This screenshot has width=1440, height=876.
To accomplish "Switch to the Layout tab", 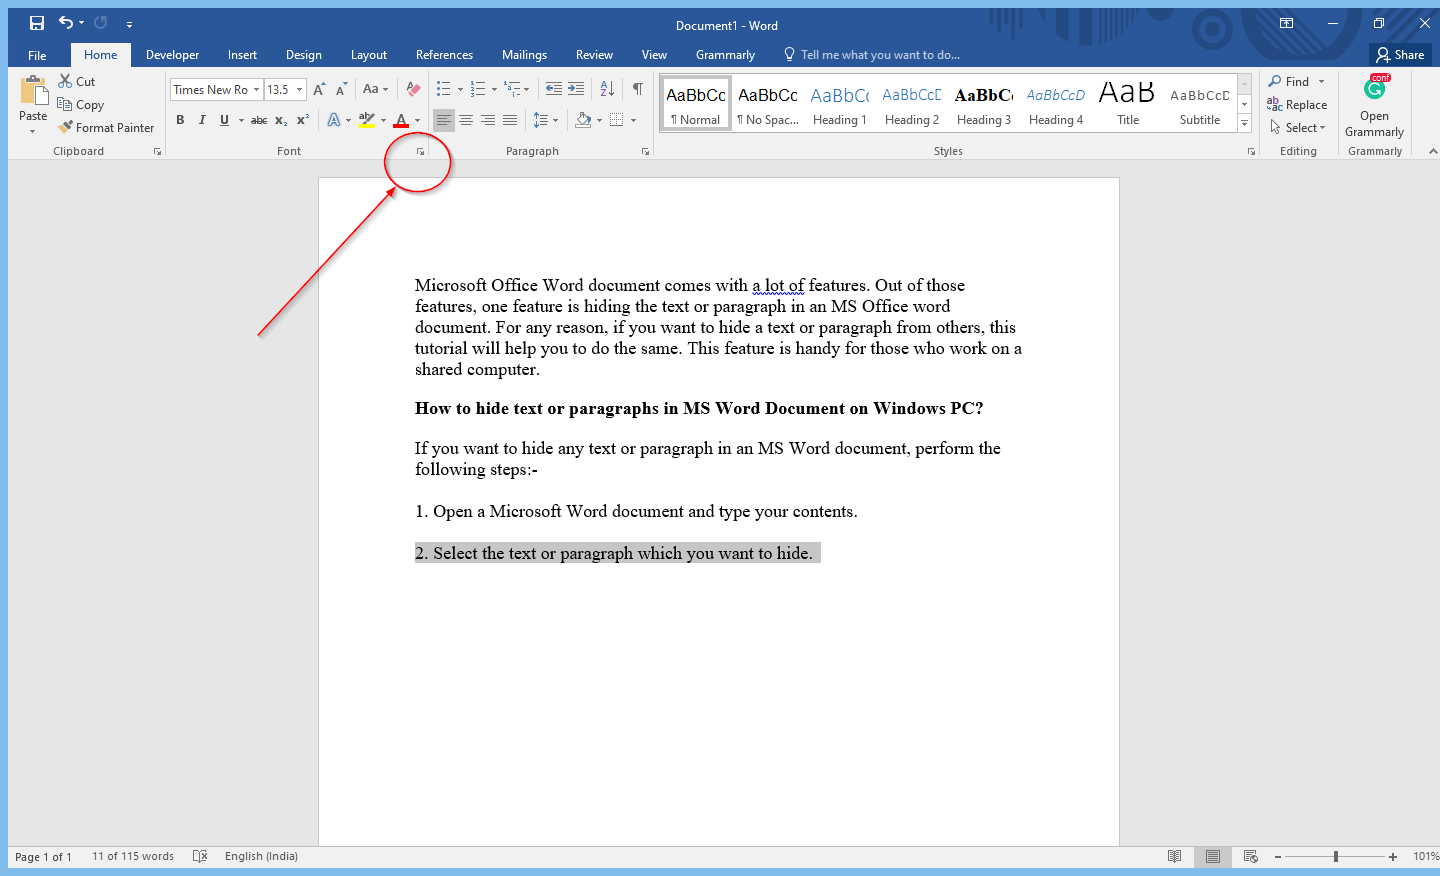I will [369, 55].
